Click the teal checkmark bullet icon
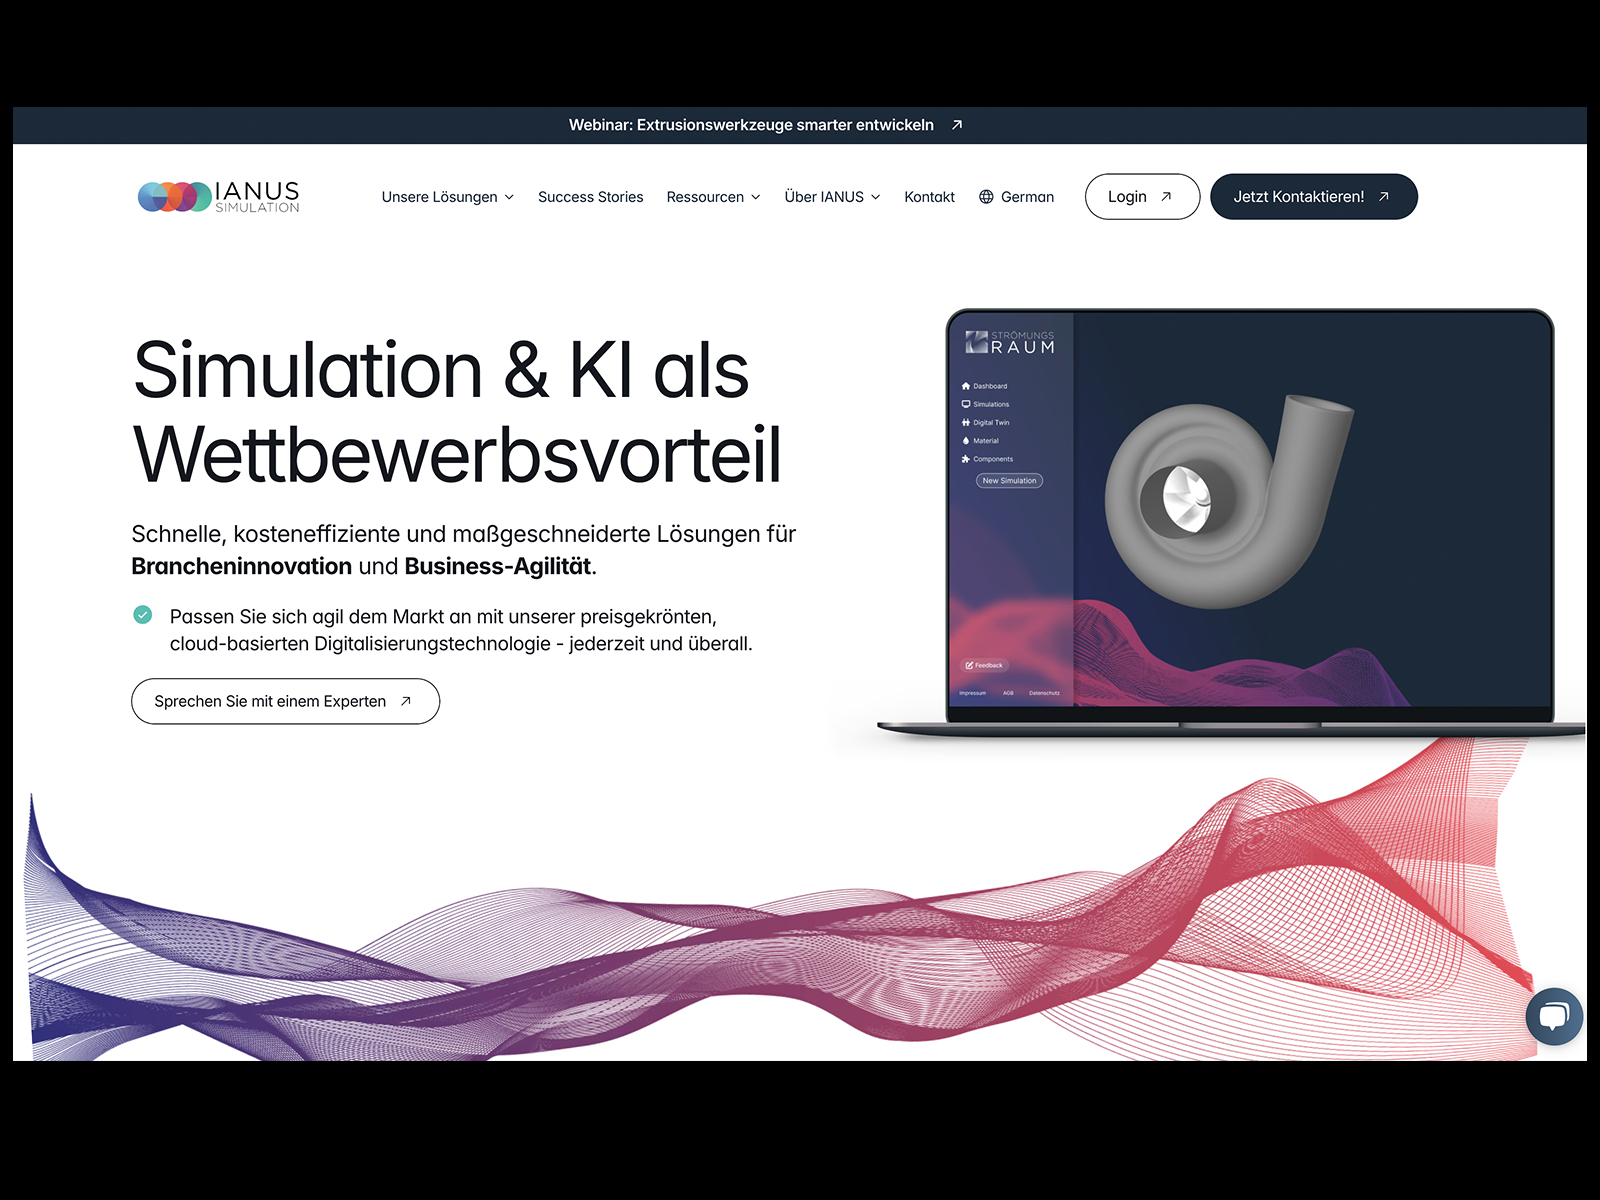 tap(143, 615)
